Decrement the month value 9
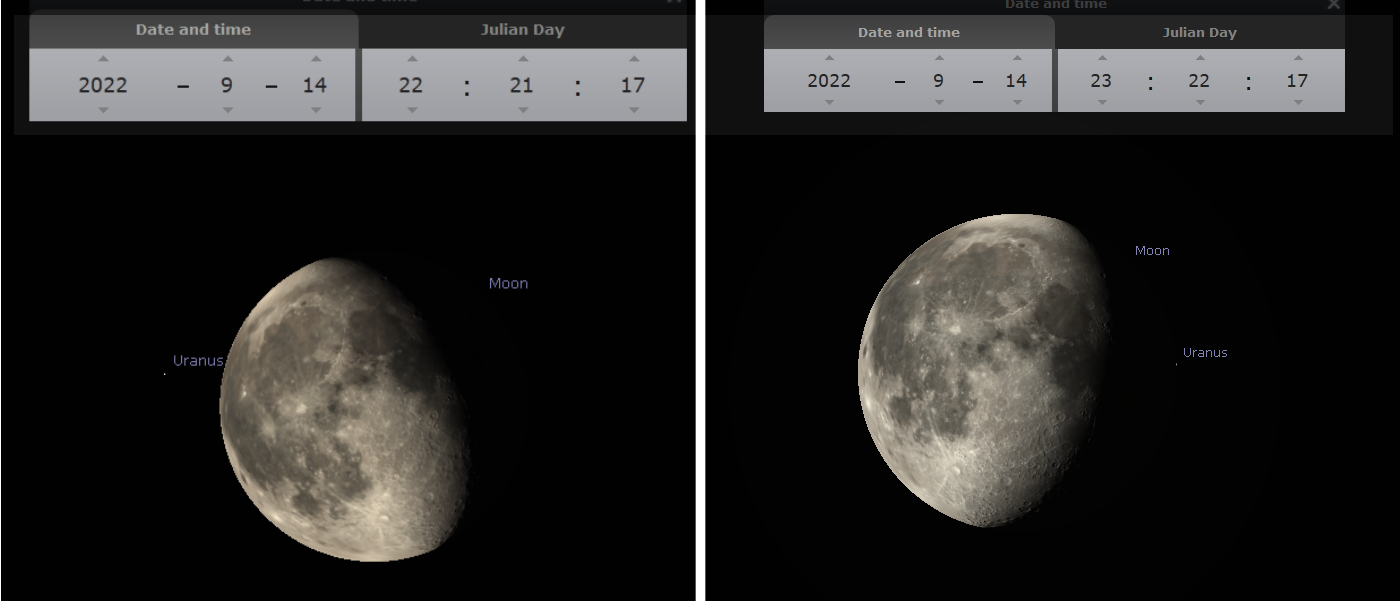 227,111
